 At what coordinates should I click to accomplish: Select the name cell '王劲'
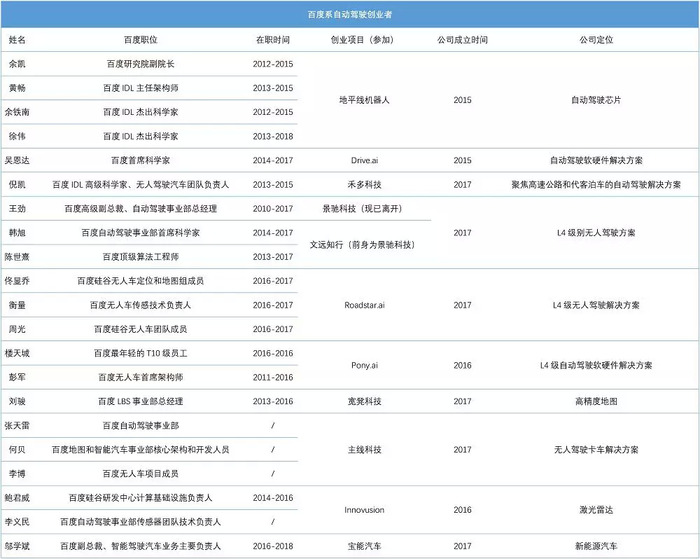(x=17, y=209)
